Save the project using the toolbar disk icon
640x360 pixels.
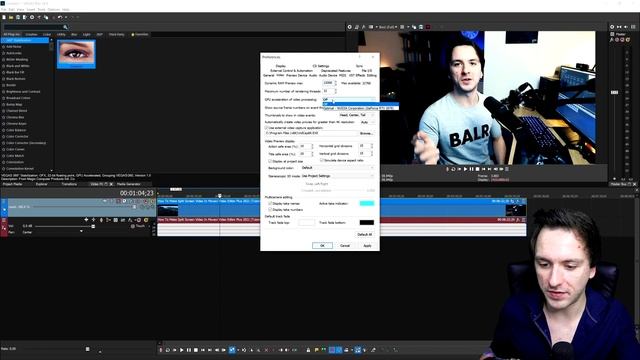(18, 17)
